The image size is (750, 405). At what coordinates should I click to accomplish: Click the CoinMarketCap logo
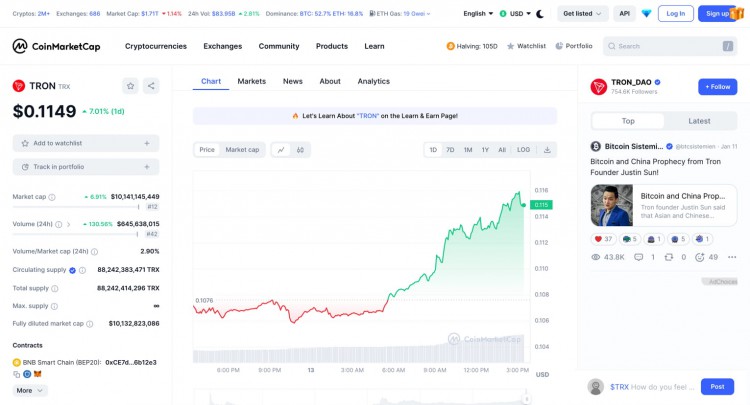tap(56, 46)
